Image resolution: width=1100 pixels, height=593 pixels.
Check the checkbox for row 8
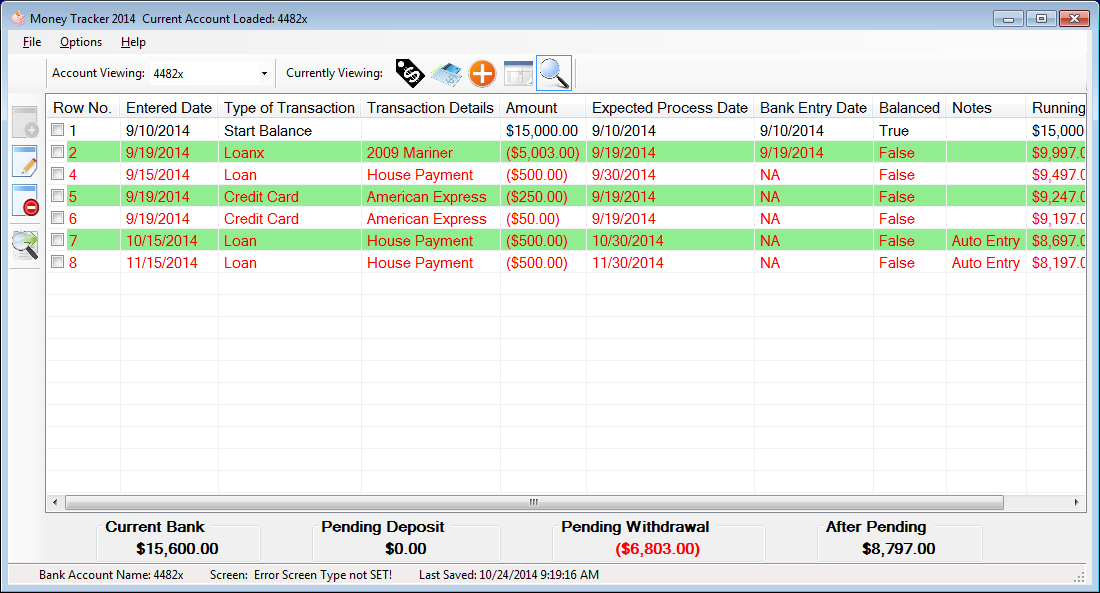coord(58,262)
